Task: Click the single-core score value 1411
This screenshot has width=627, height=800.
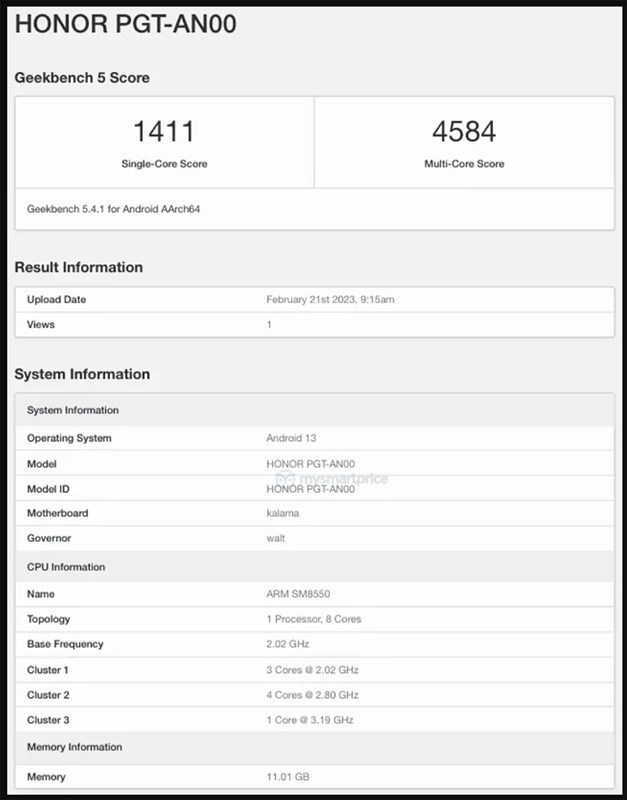Action: click(x=164, y=132)
